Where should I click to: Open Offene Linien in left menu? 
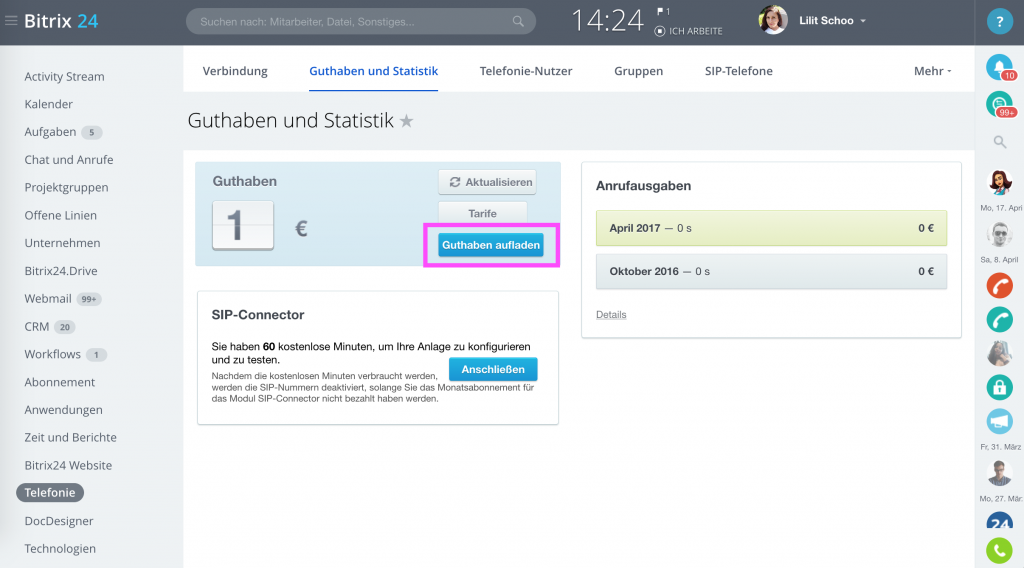pyautogui.click(x=60, y=215)
